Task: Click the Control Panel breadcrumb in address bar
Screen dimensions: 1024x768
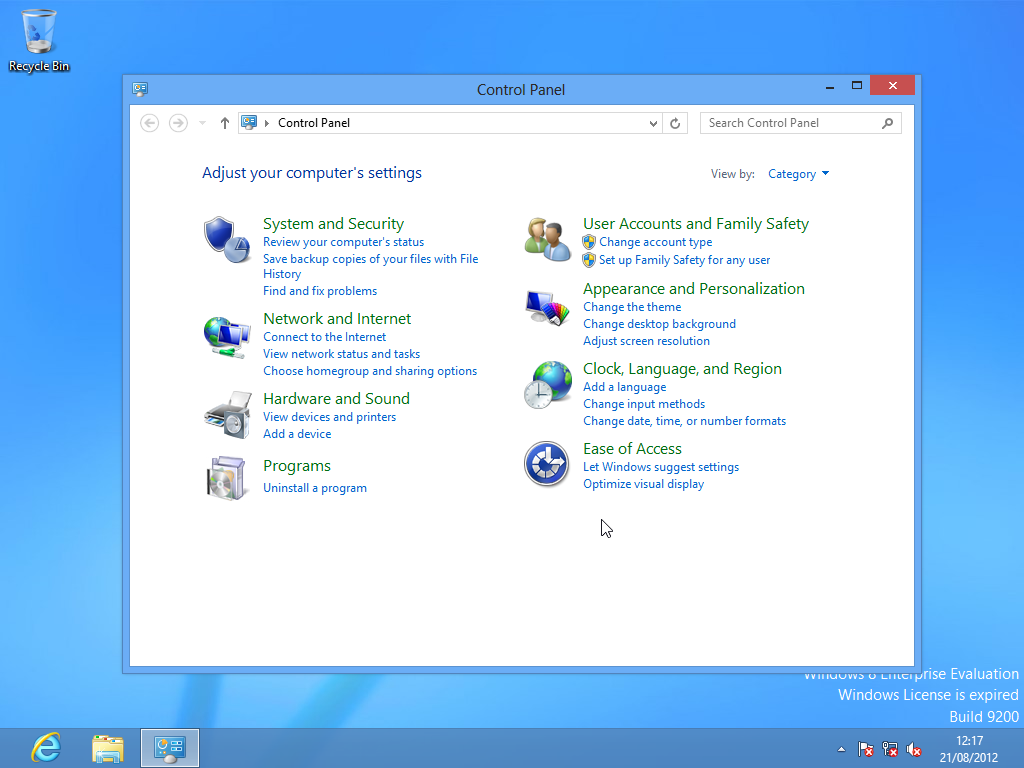Action: point(314,123)
